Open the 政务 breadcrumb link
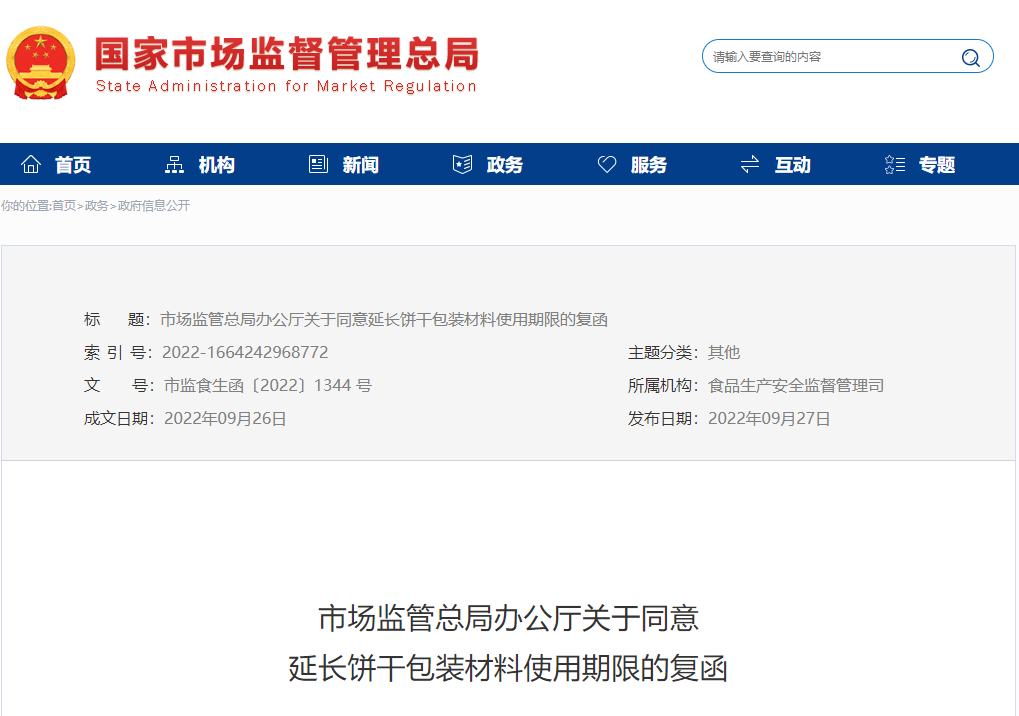This screenshot has width=1019, height=716. point(95,206)
